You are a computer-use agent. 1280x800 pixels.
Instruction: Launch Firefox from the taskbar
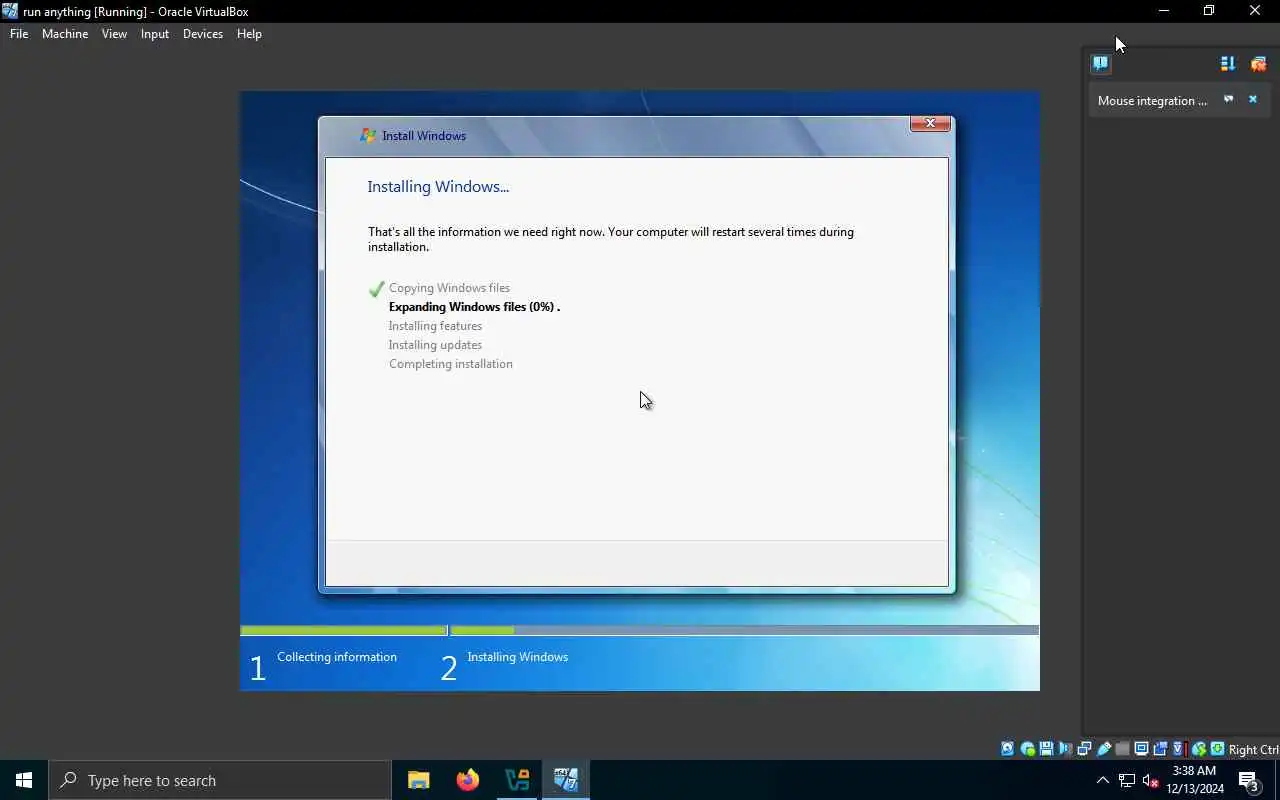(x=468, y=780)
